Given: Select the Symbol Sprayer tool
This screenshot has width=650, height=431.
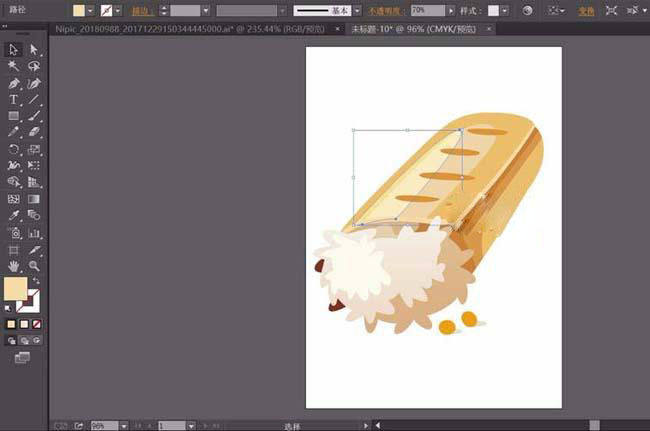Looking at the screenshot, I should 15,233.
